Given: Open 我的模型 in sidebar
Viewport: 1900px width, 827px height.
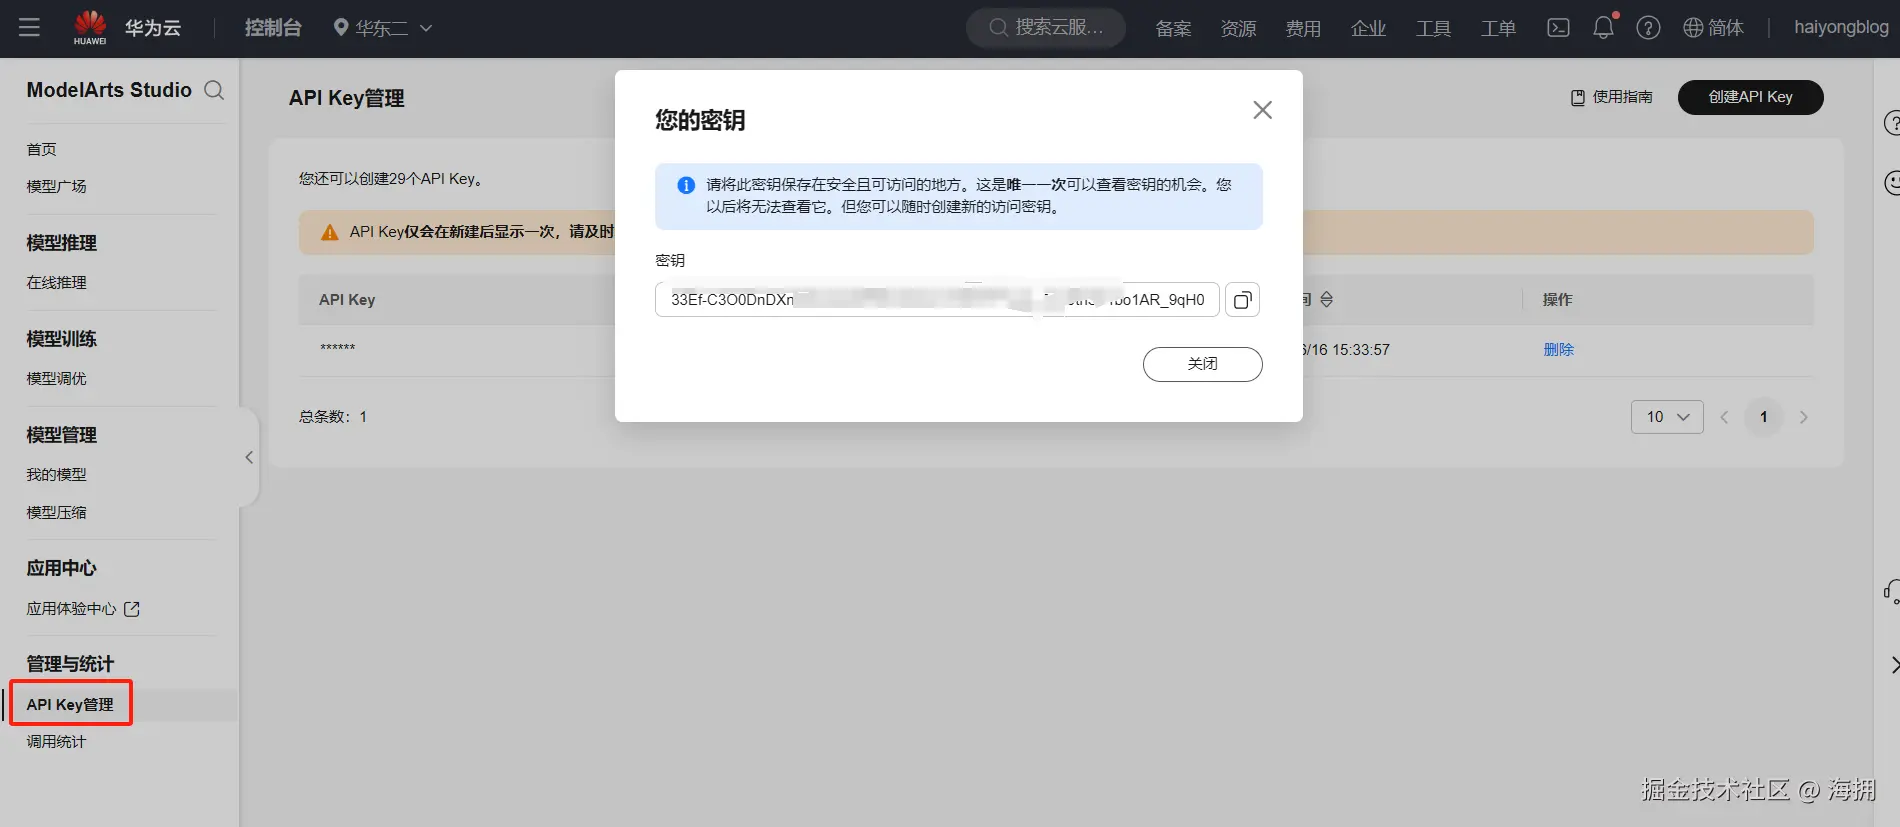Looking at the screenshot, I should (x=56, y=474).
